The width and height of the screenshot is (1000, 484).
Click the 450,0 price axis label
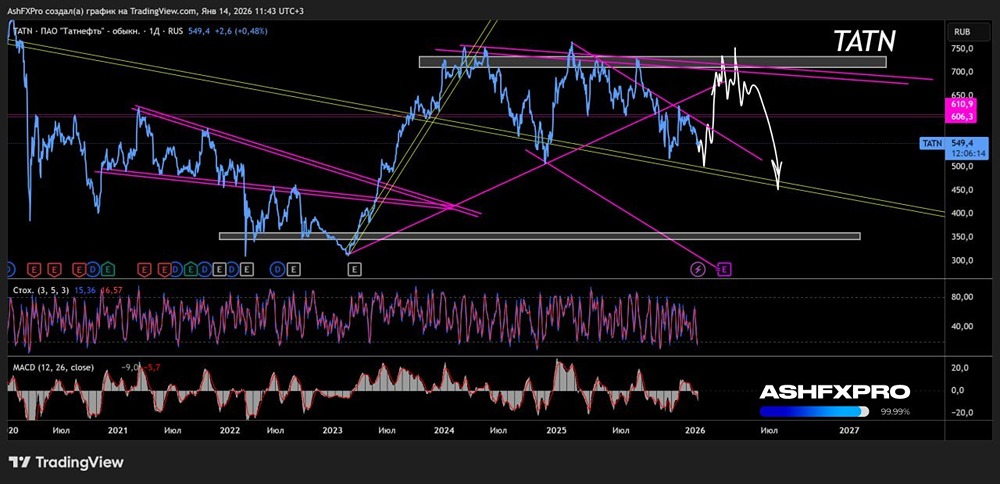tap(960, 190)
